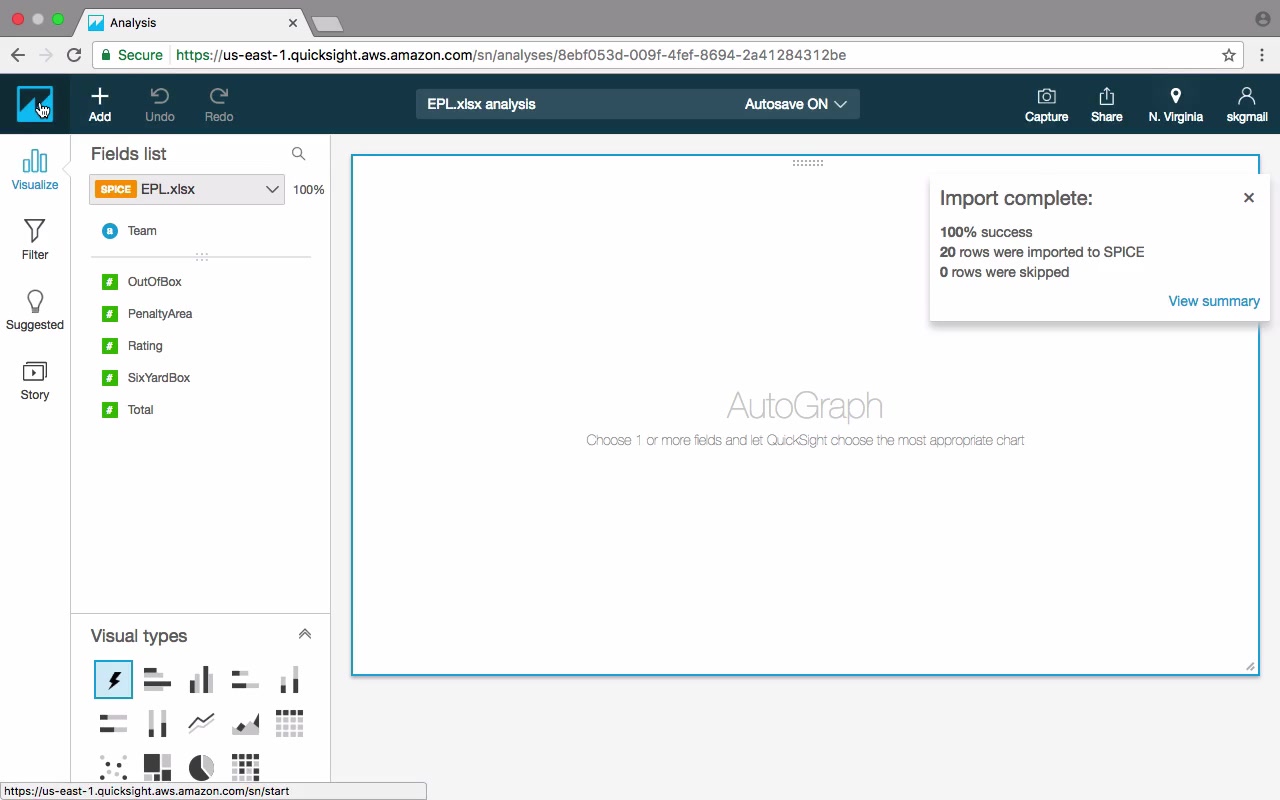Bookmark this page with the star icon
Viewport: 1280px width, 800px height.
point(1229,55)
